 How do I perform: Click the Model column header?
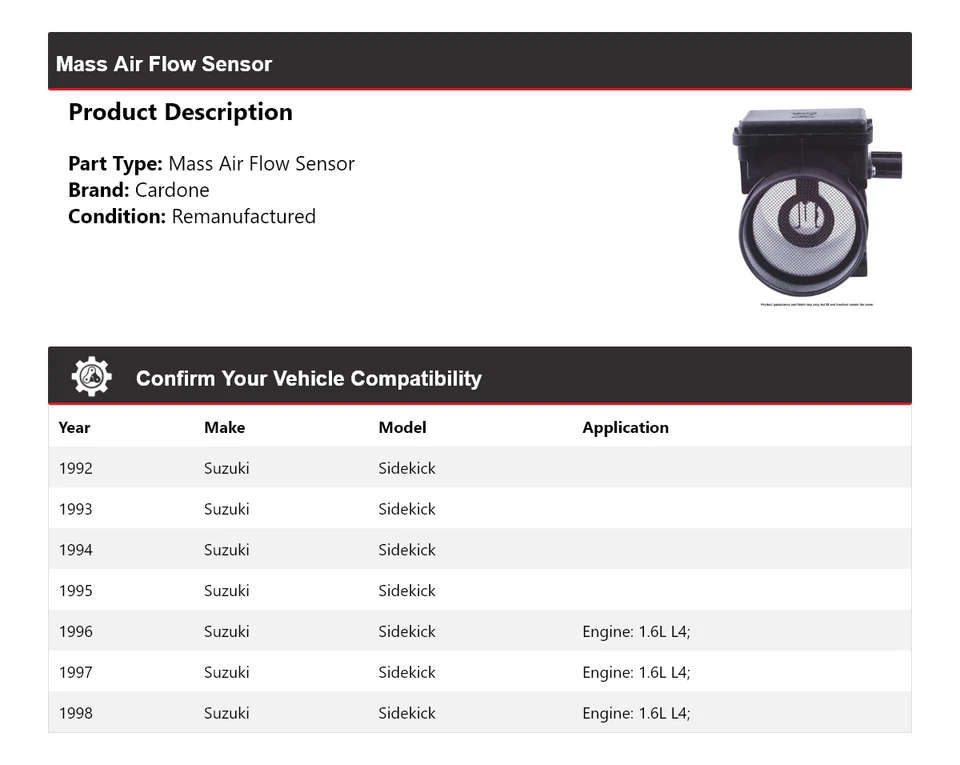pos(402,427)
